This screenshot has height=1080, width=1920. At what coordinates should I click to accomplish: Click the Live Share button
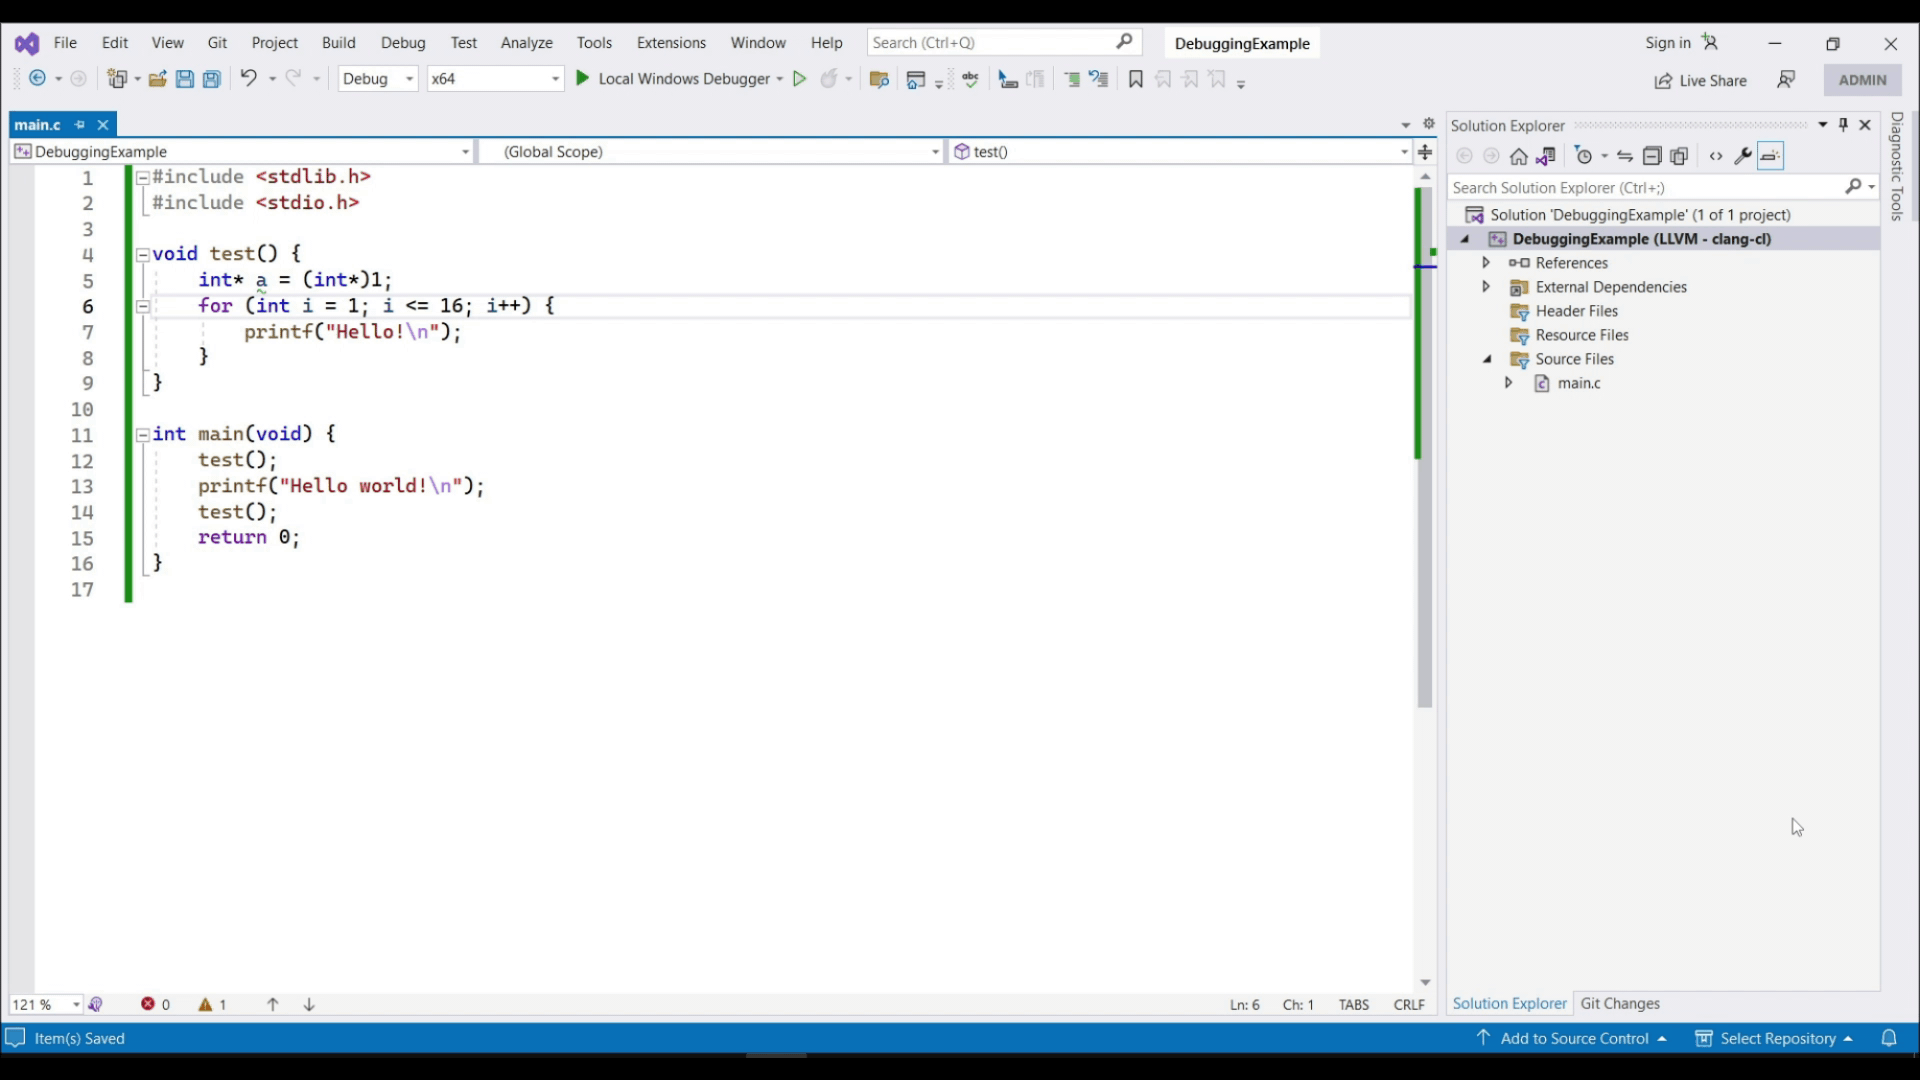click(x=1700, y=80)
